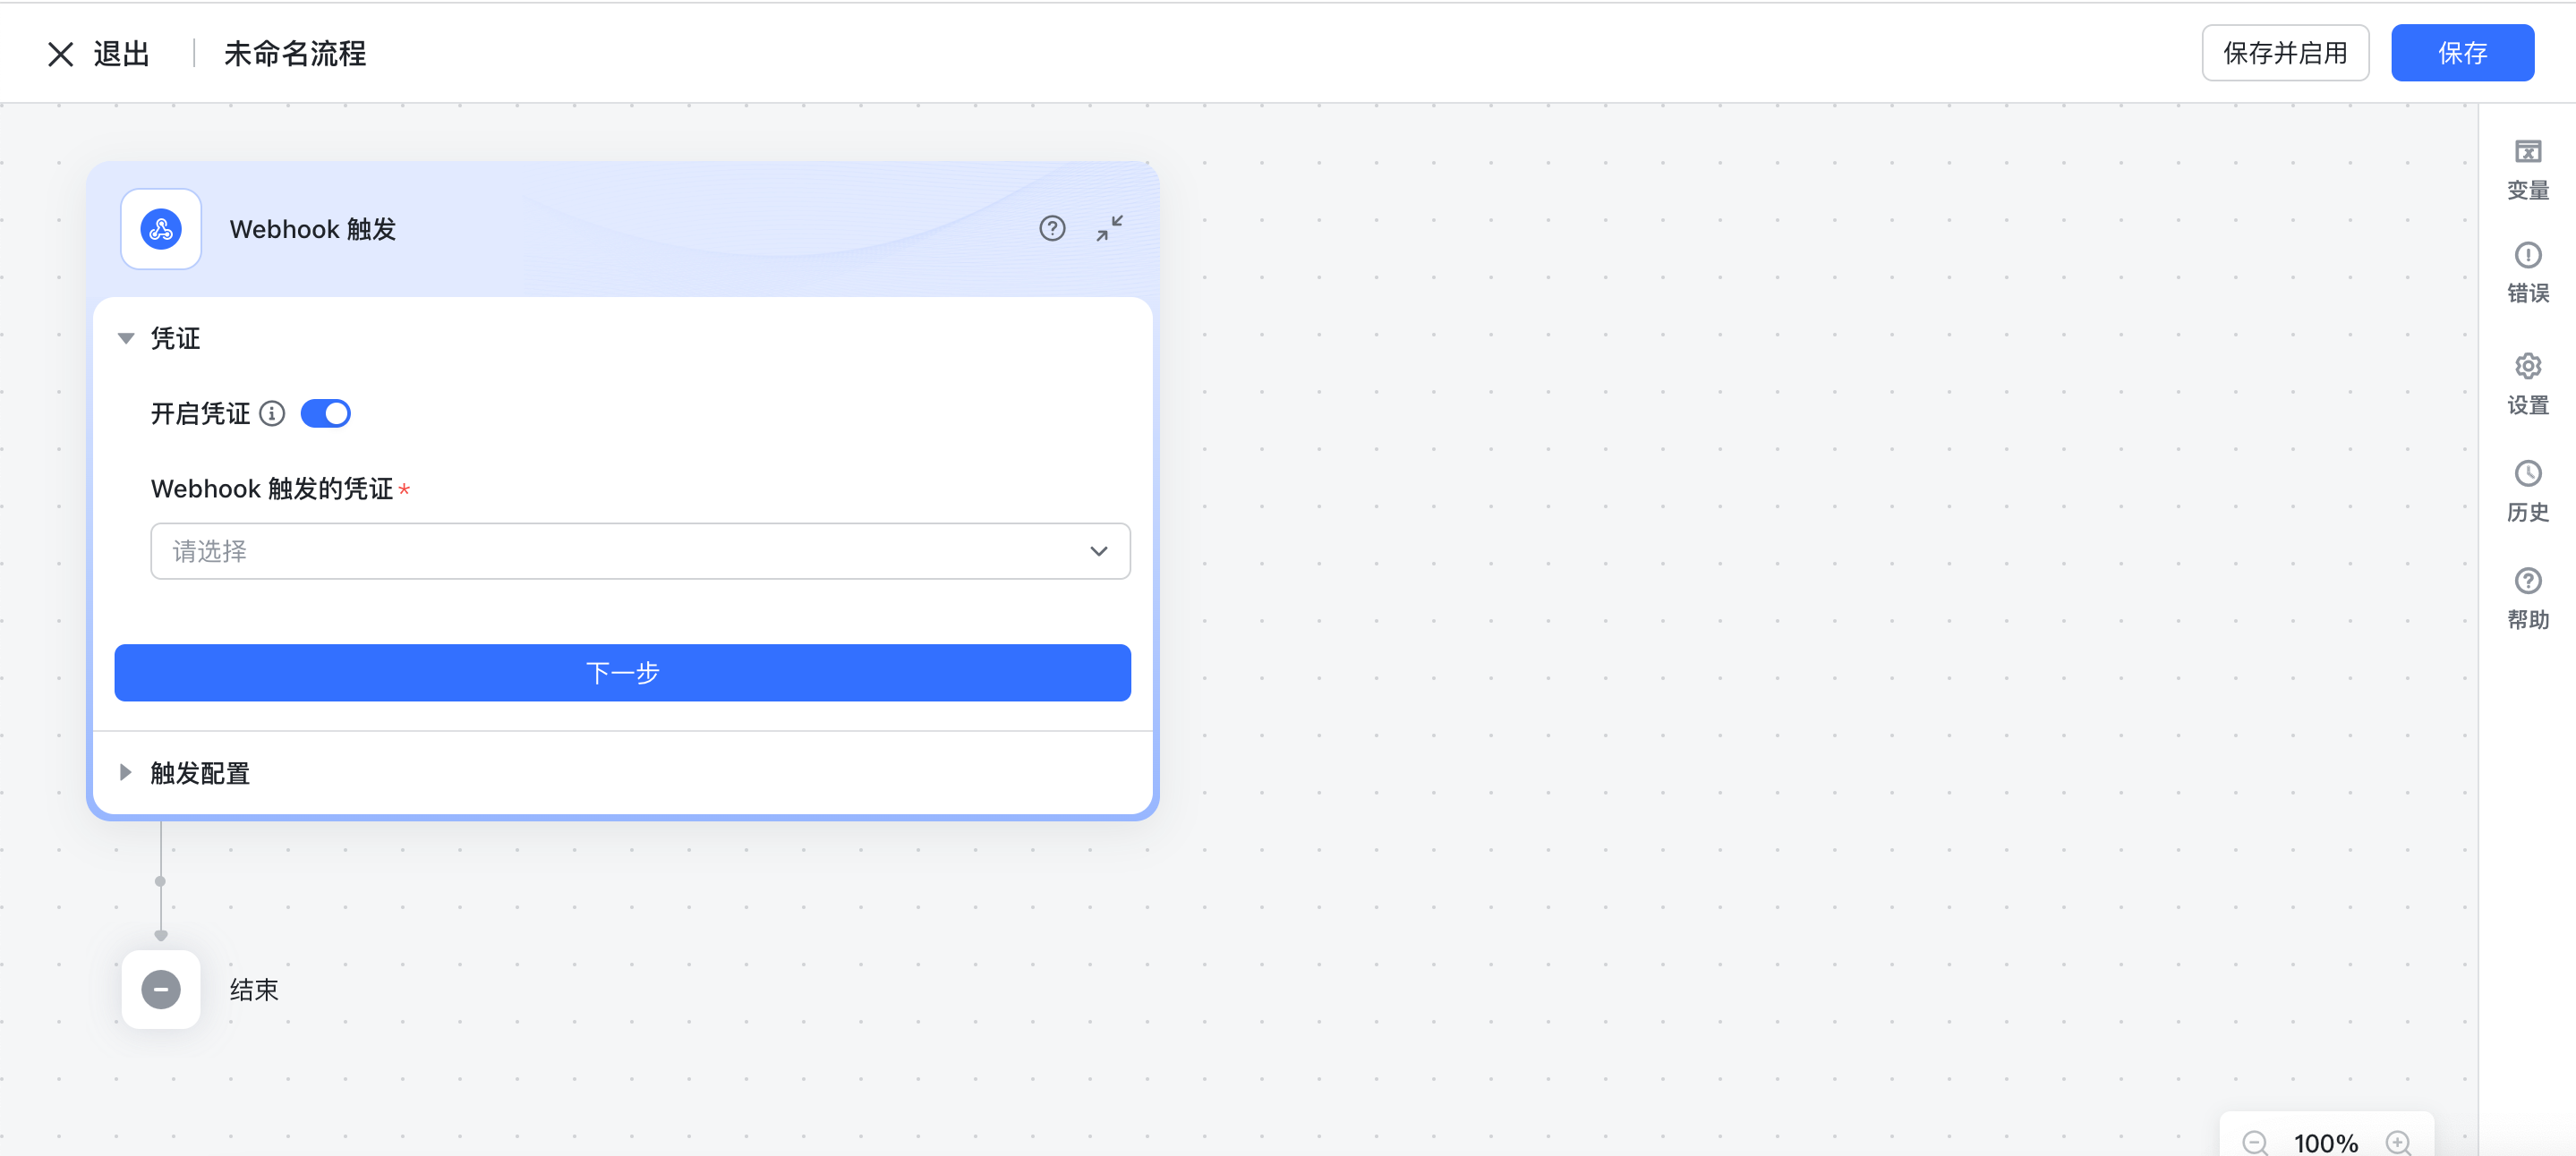Click the minus icon on the 结束 node
Viewport: 2576px width, 1156px height.
160,989
